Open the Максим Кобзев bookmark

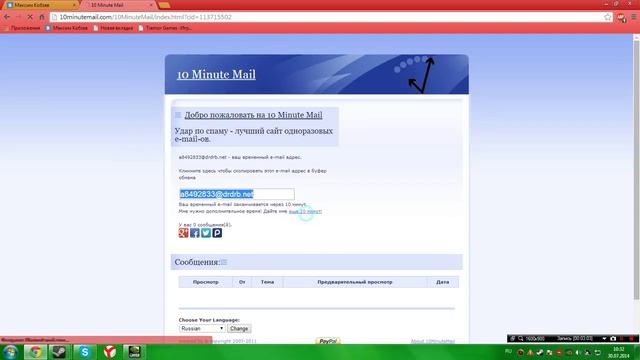click(x=67, y=28)
